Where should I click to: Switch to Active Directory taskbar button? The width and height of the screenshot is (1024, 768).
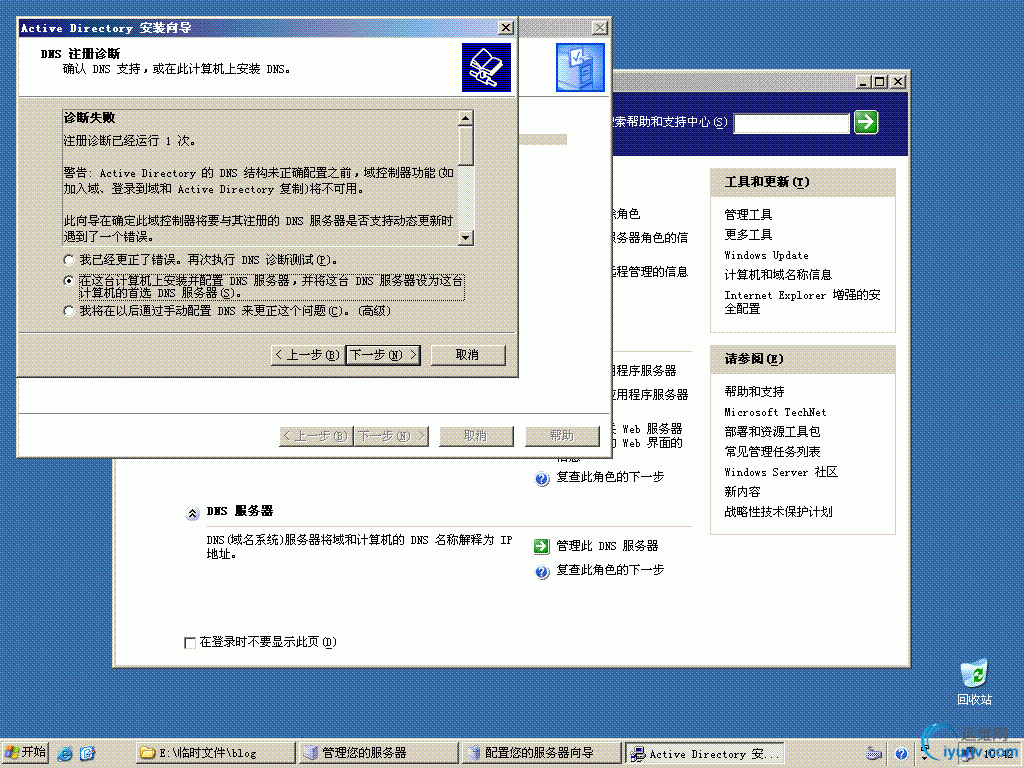coord(704,754)
